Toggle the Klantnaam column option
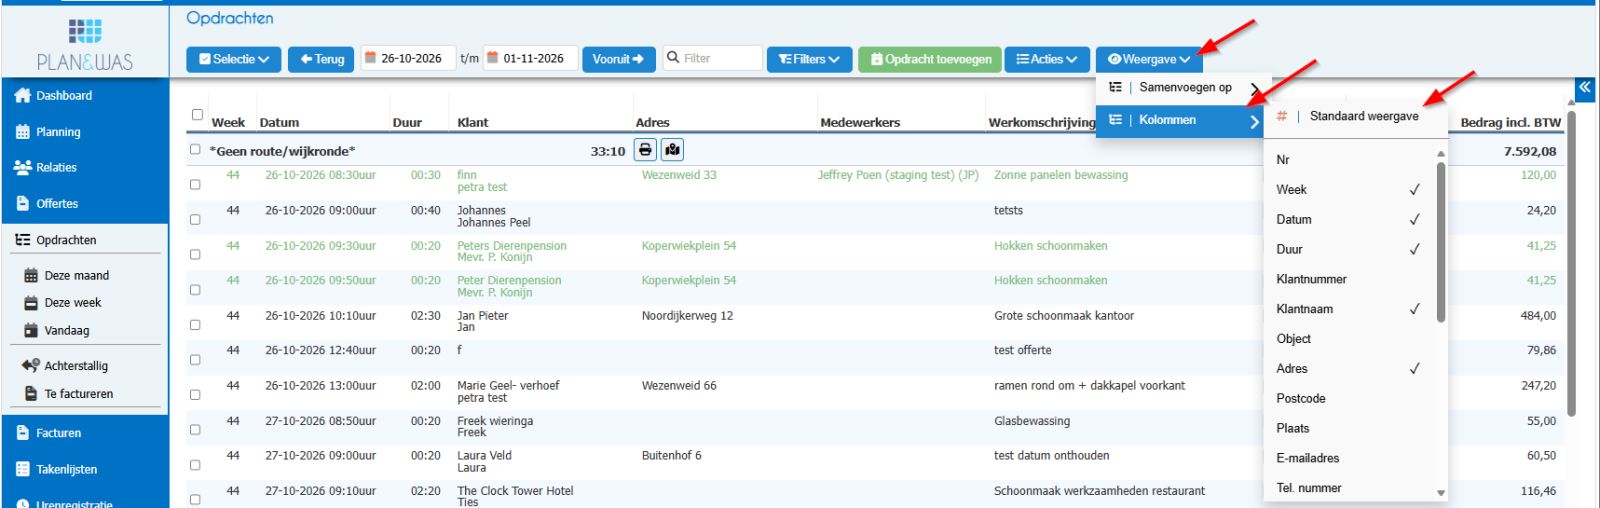 [1348, 309]
